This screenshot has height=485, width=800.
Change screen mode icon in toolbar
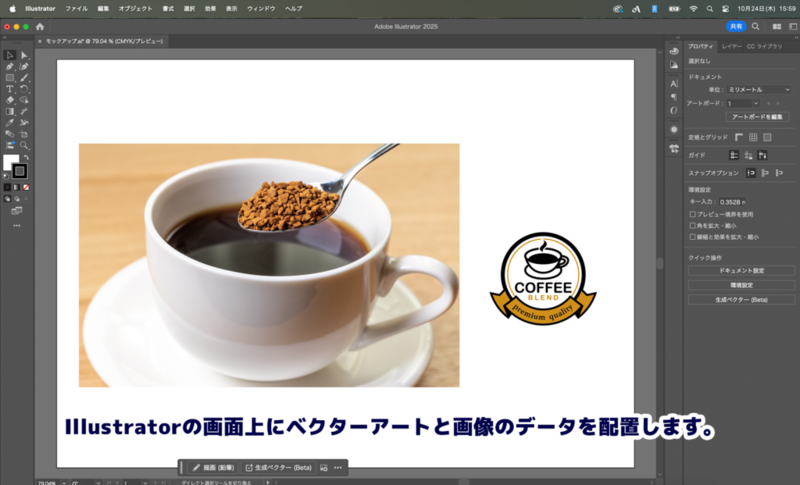pyautogui.click(x=17, y=211)
